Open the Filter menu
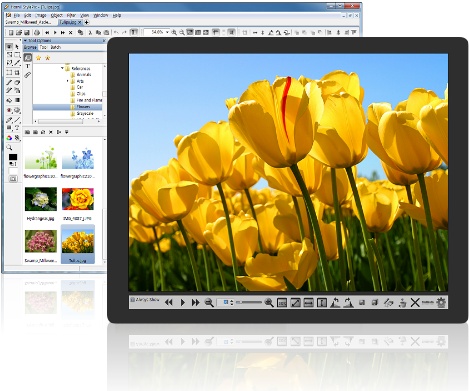Viewport: 469px width, 391px height. pyautogui.click(x=71, y=15)
